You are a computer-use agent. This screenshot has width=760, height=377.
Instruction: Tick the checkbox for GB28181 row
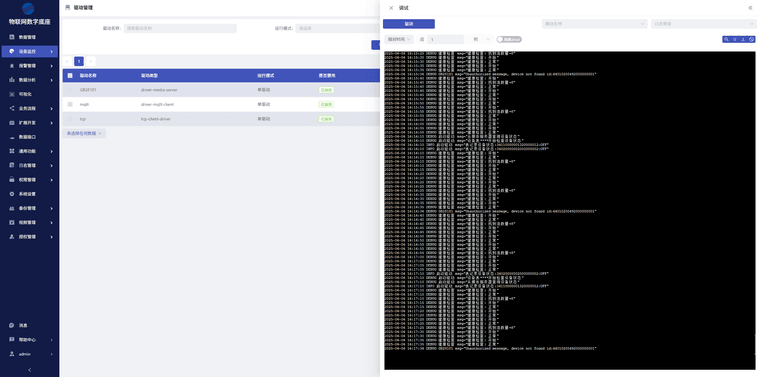pyautogui.click(x=70, y=90)
